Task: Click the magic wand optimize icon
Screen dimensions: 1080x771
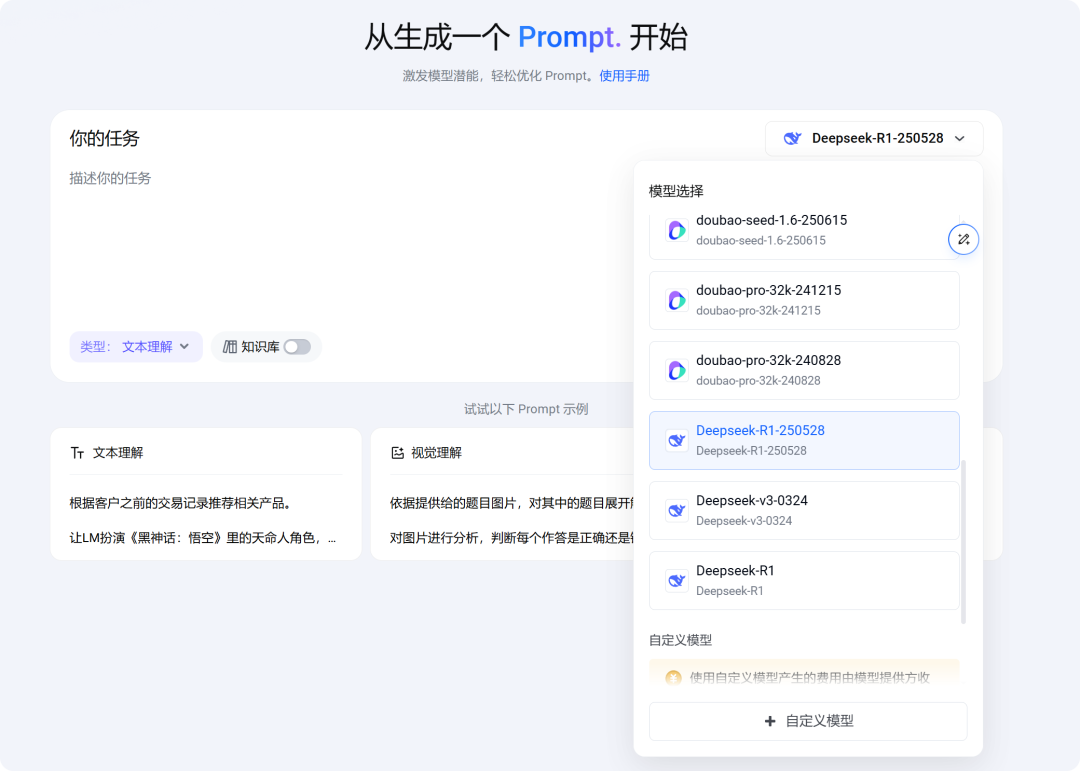Action: 963,240
